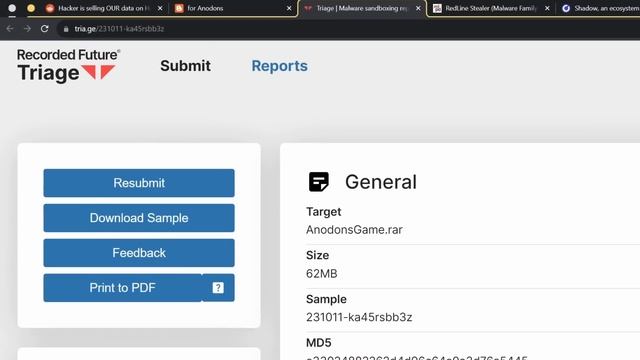Click the Resubmit button

pyautogui.click(x=139, y=183)
